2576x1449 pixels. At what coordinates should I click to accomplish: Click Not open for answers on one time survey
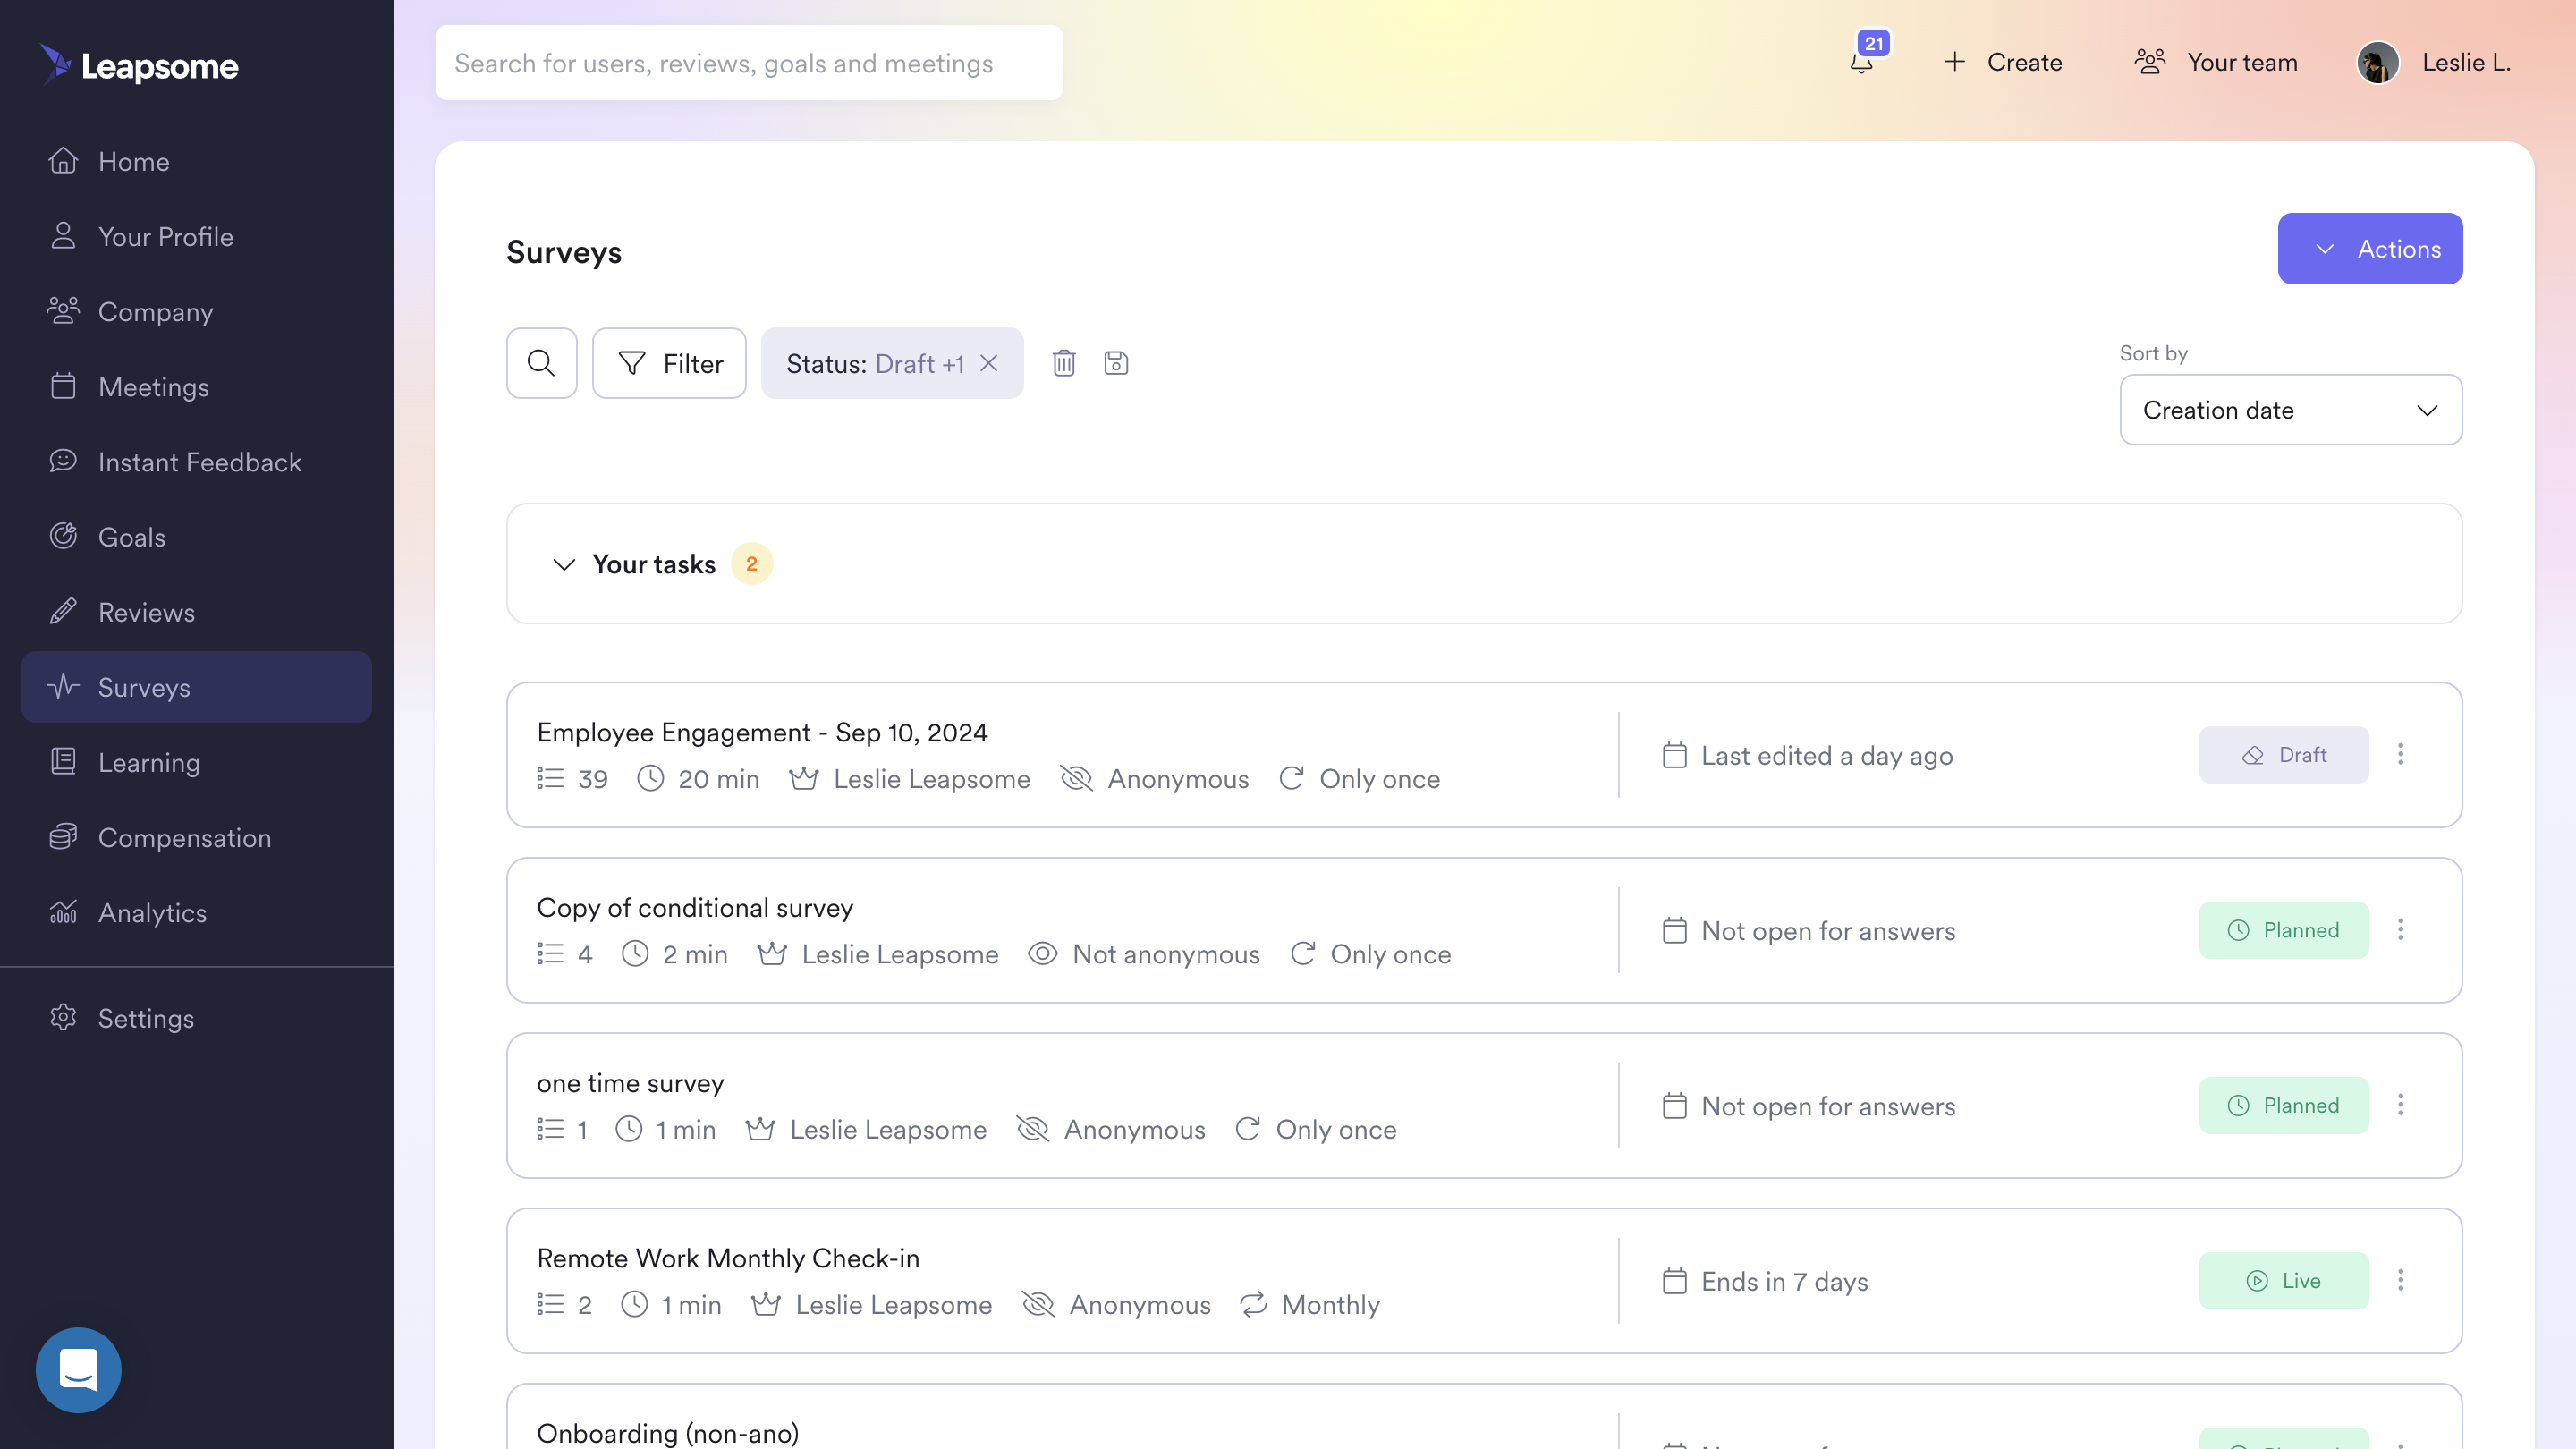click(x=1828, y=1107)
